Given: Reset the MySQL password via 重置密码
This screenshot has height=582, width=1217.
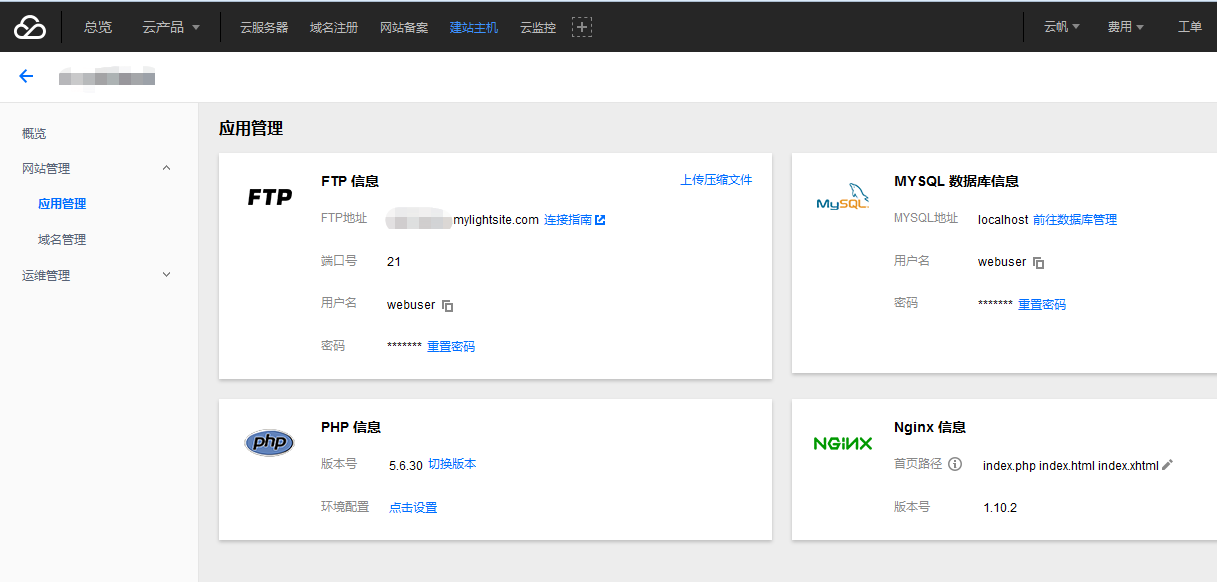Looking at the screenshot, I should click(1042, 305).
